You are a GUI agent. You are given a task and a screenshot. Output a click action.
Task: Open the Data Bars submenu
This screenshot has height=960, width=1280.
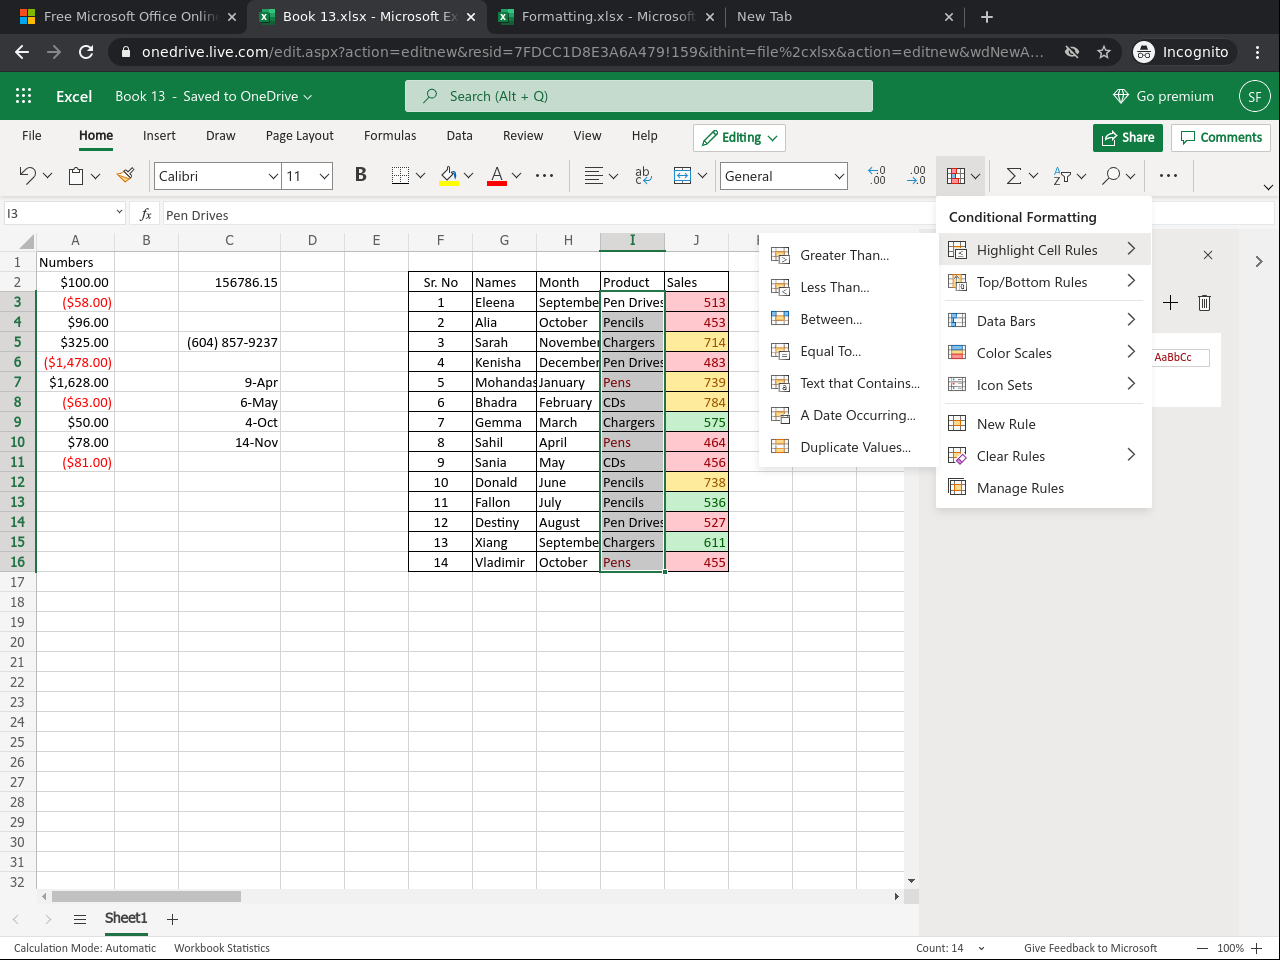coord(1044,321)
